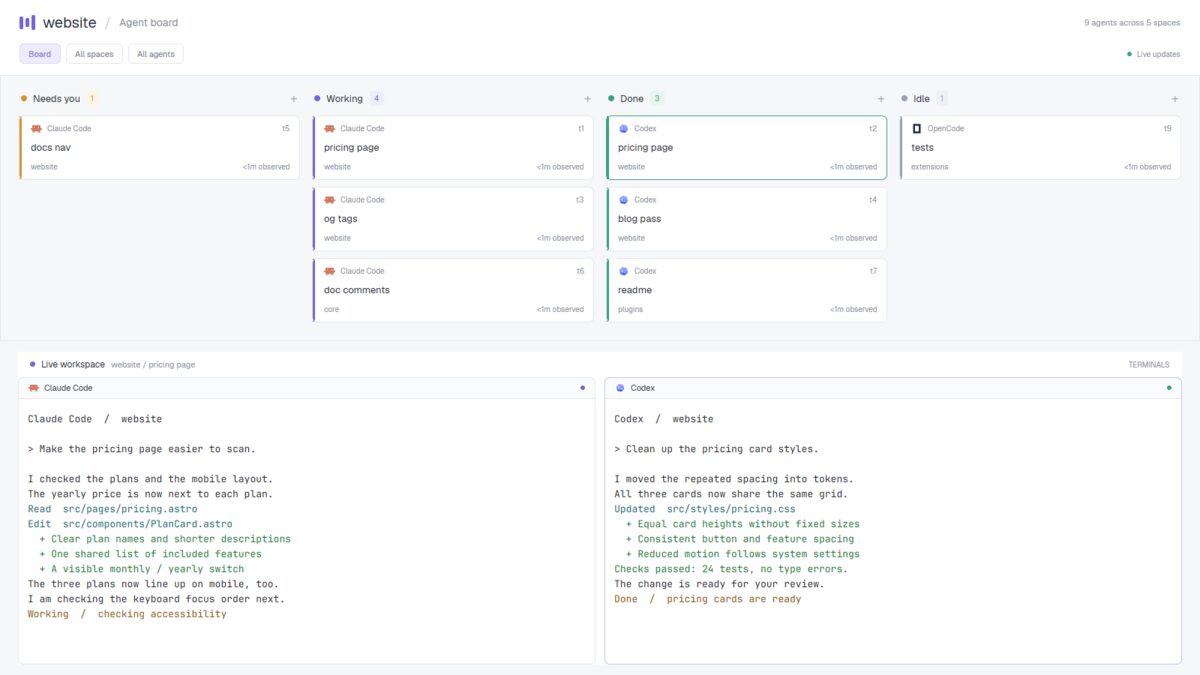The width and height of the screenshot is (1200, 675).
Task: Click the Agent board breadcrumb
Action: 148,23
